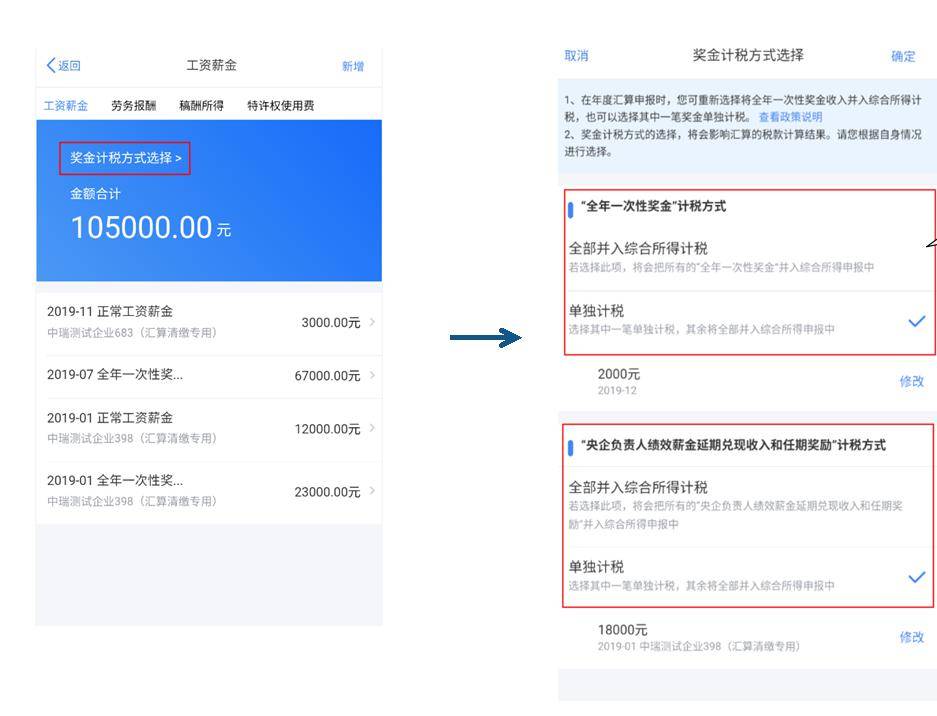Confirm selection by tapping 确定
Viewport: 937px width, 716px height.
coord(901,57)
